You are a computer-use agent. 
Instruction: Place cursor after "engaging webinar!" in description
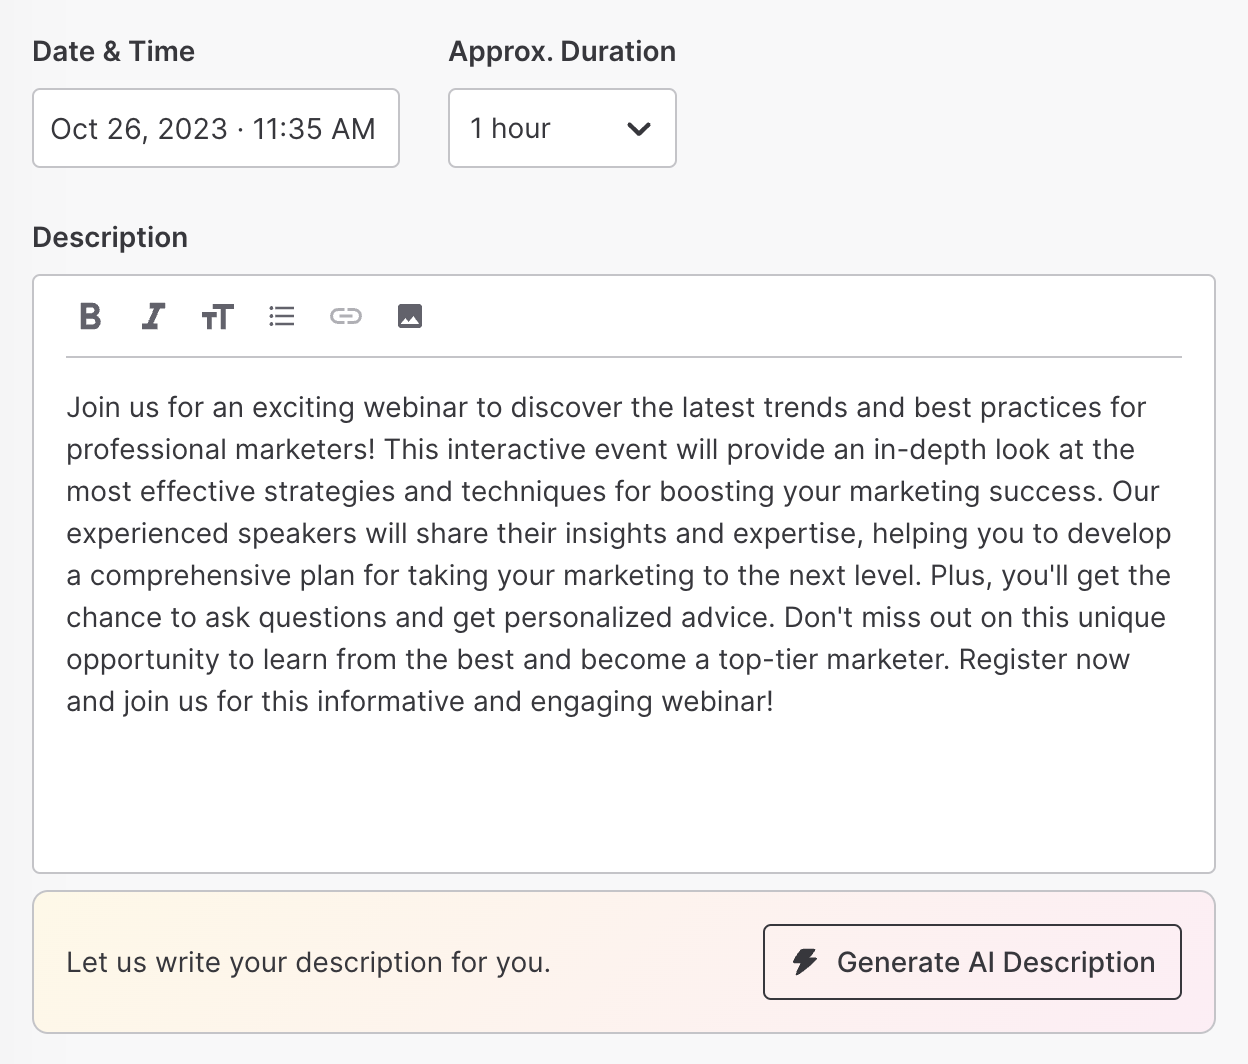point(776,702)
